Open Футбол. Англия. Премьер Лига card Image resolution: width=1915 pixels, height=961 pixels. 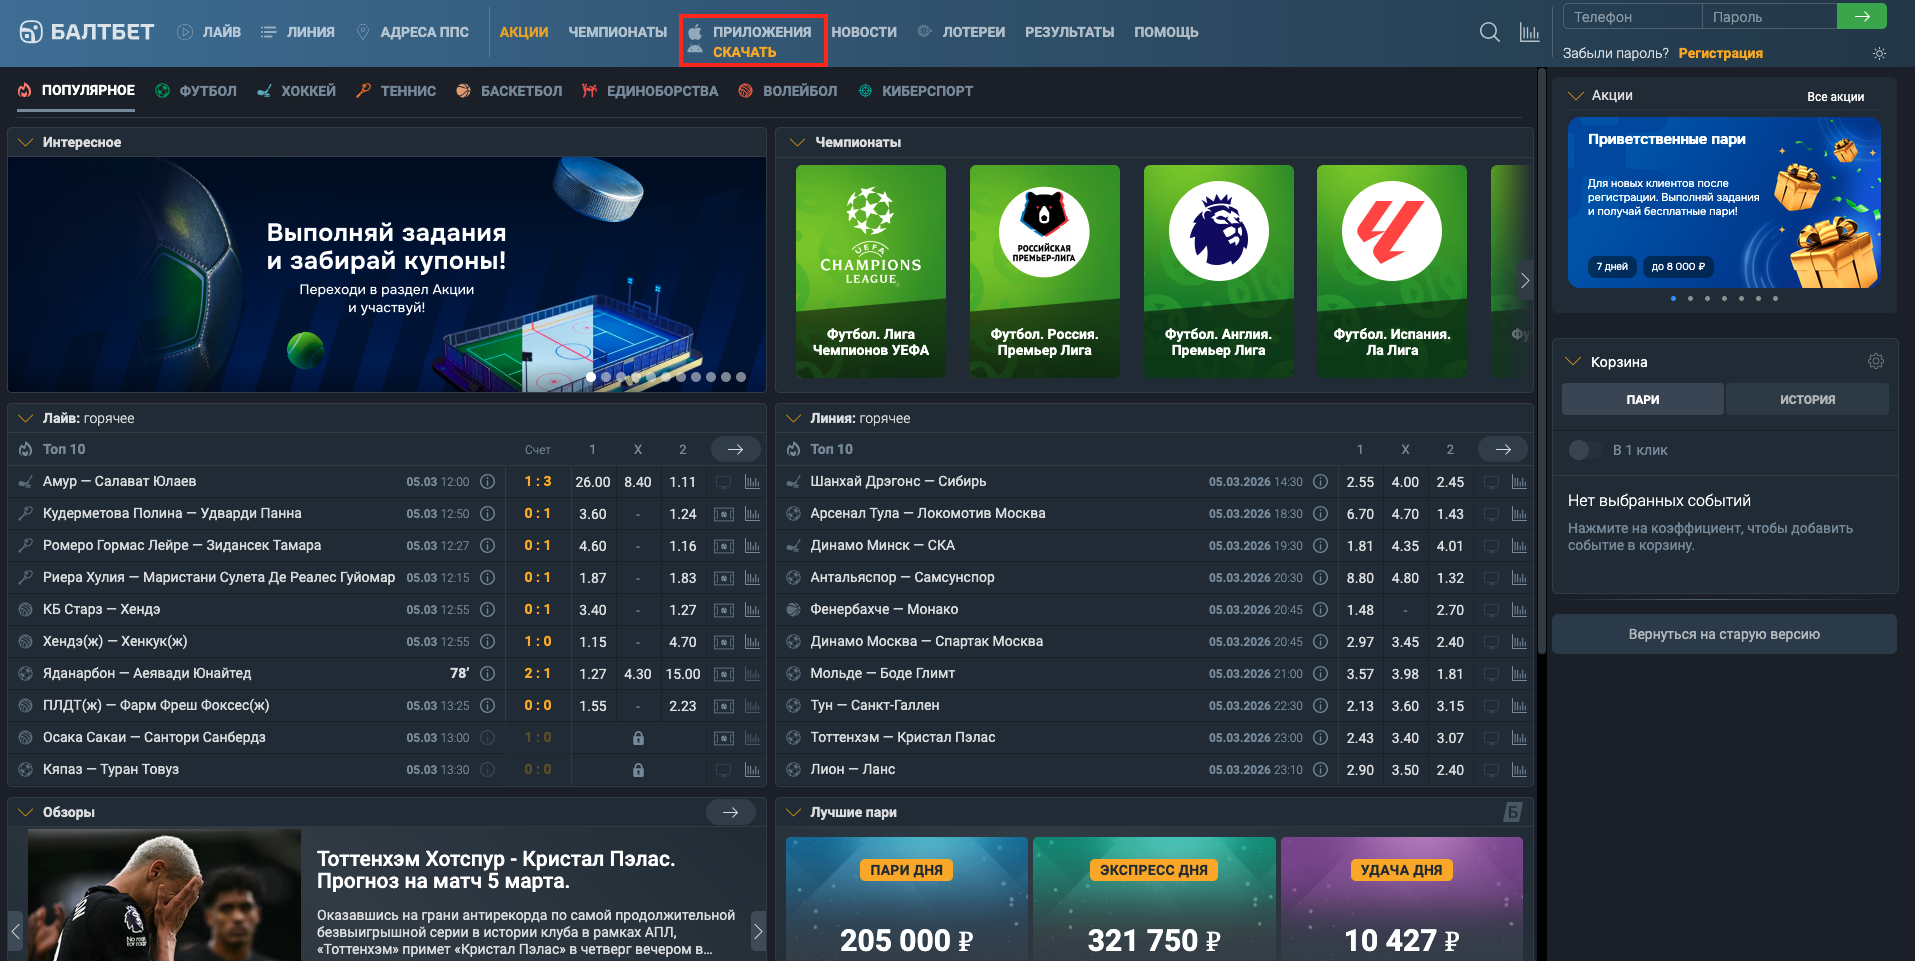1218,271
